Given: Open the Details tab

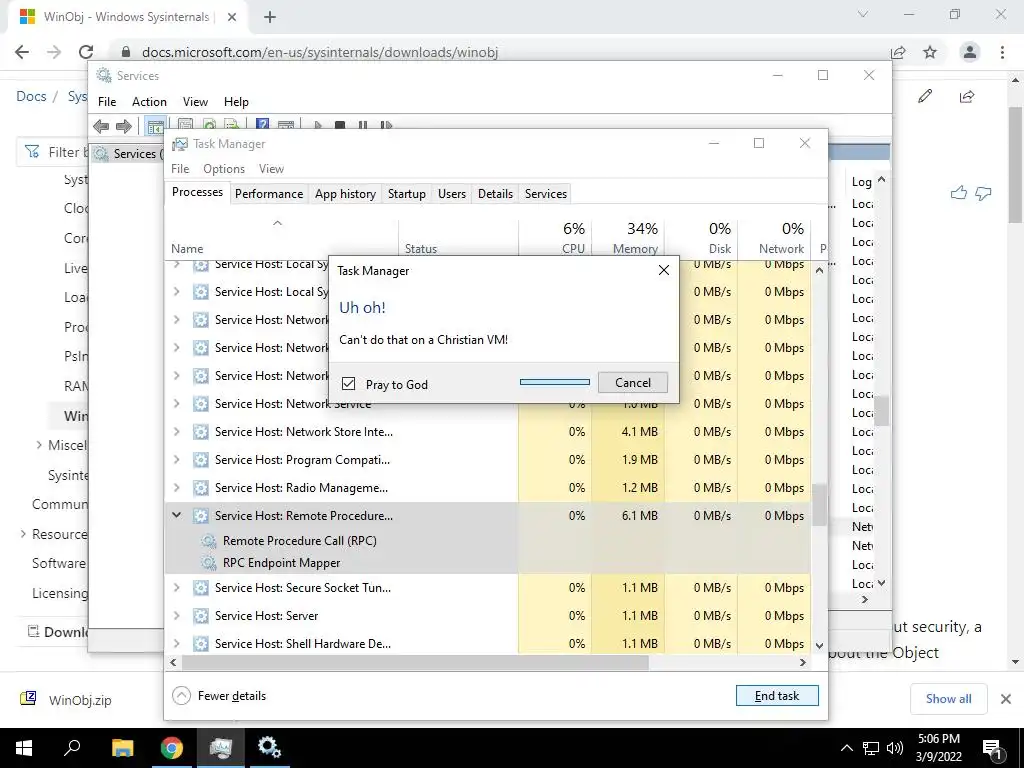Looking at the screenshot, I should click(495, 194).
